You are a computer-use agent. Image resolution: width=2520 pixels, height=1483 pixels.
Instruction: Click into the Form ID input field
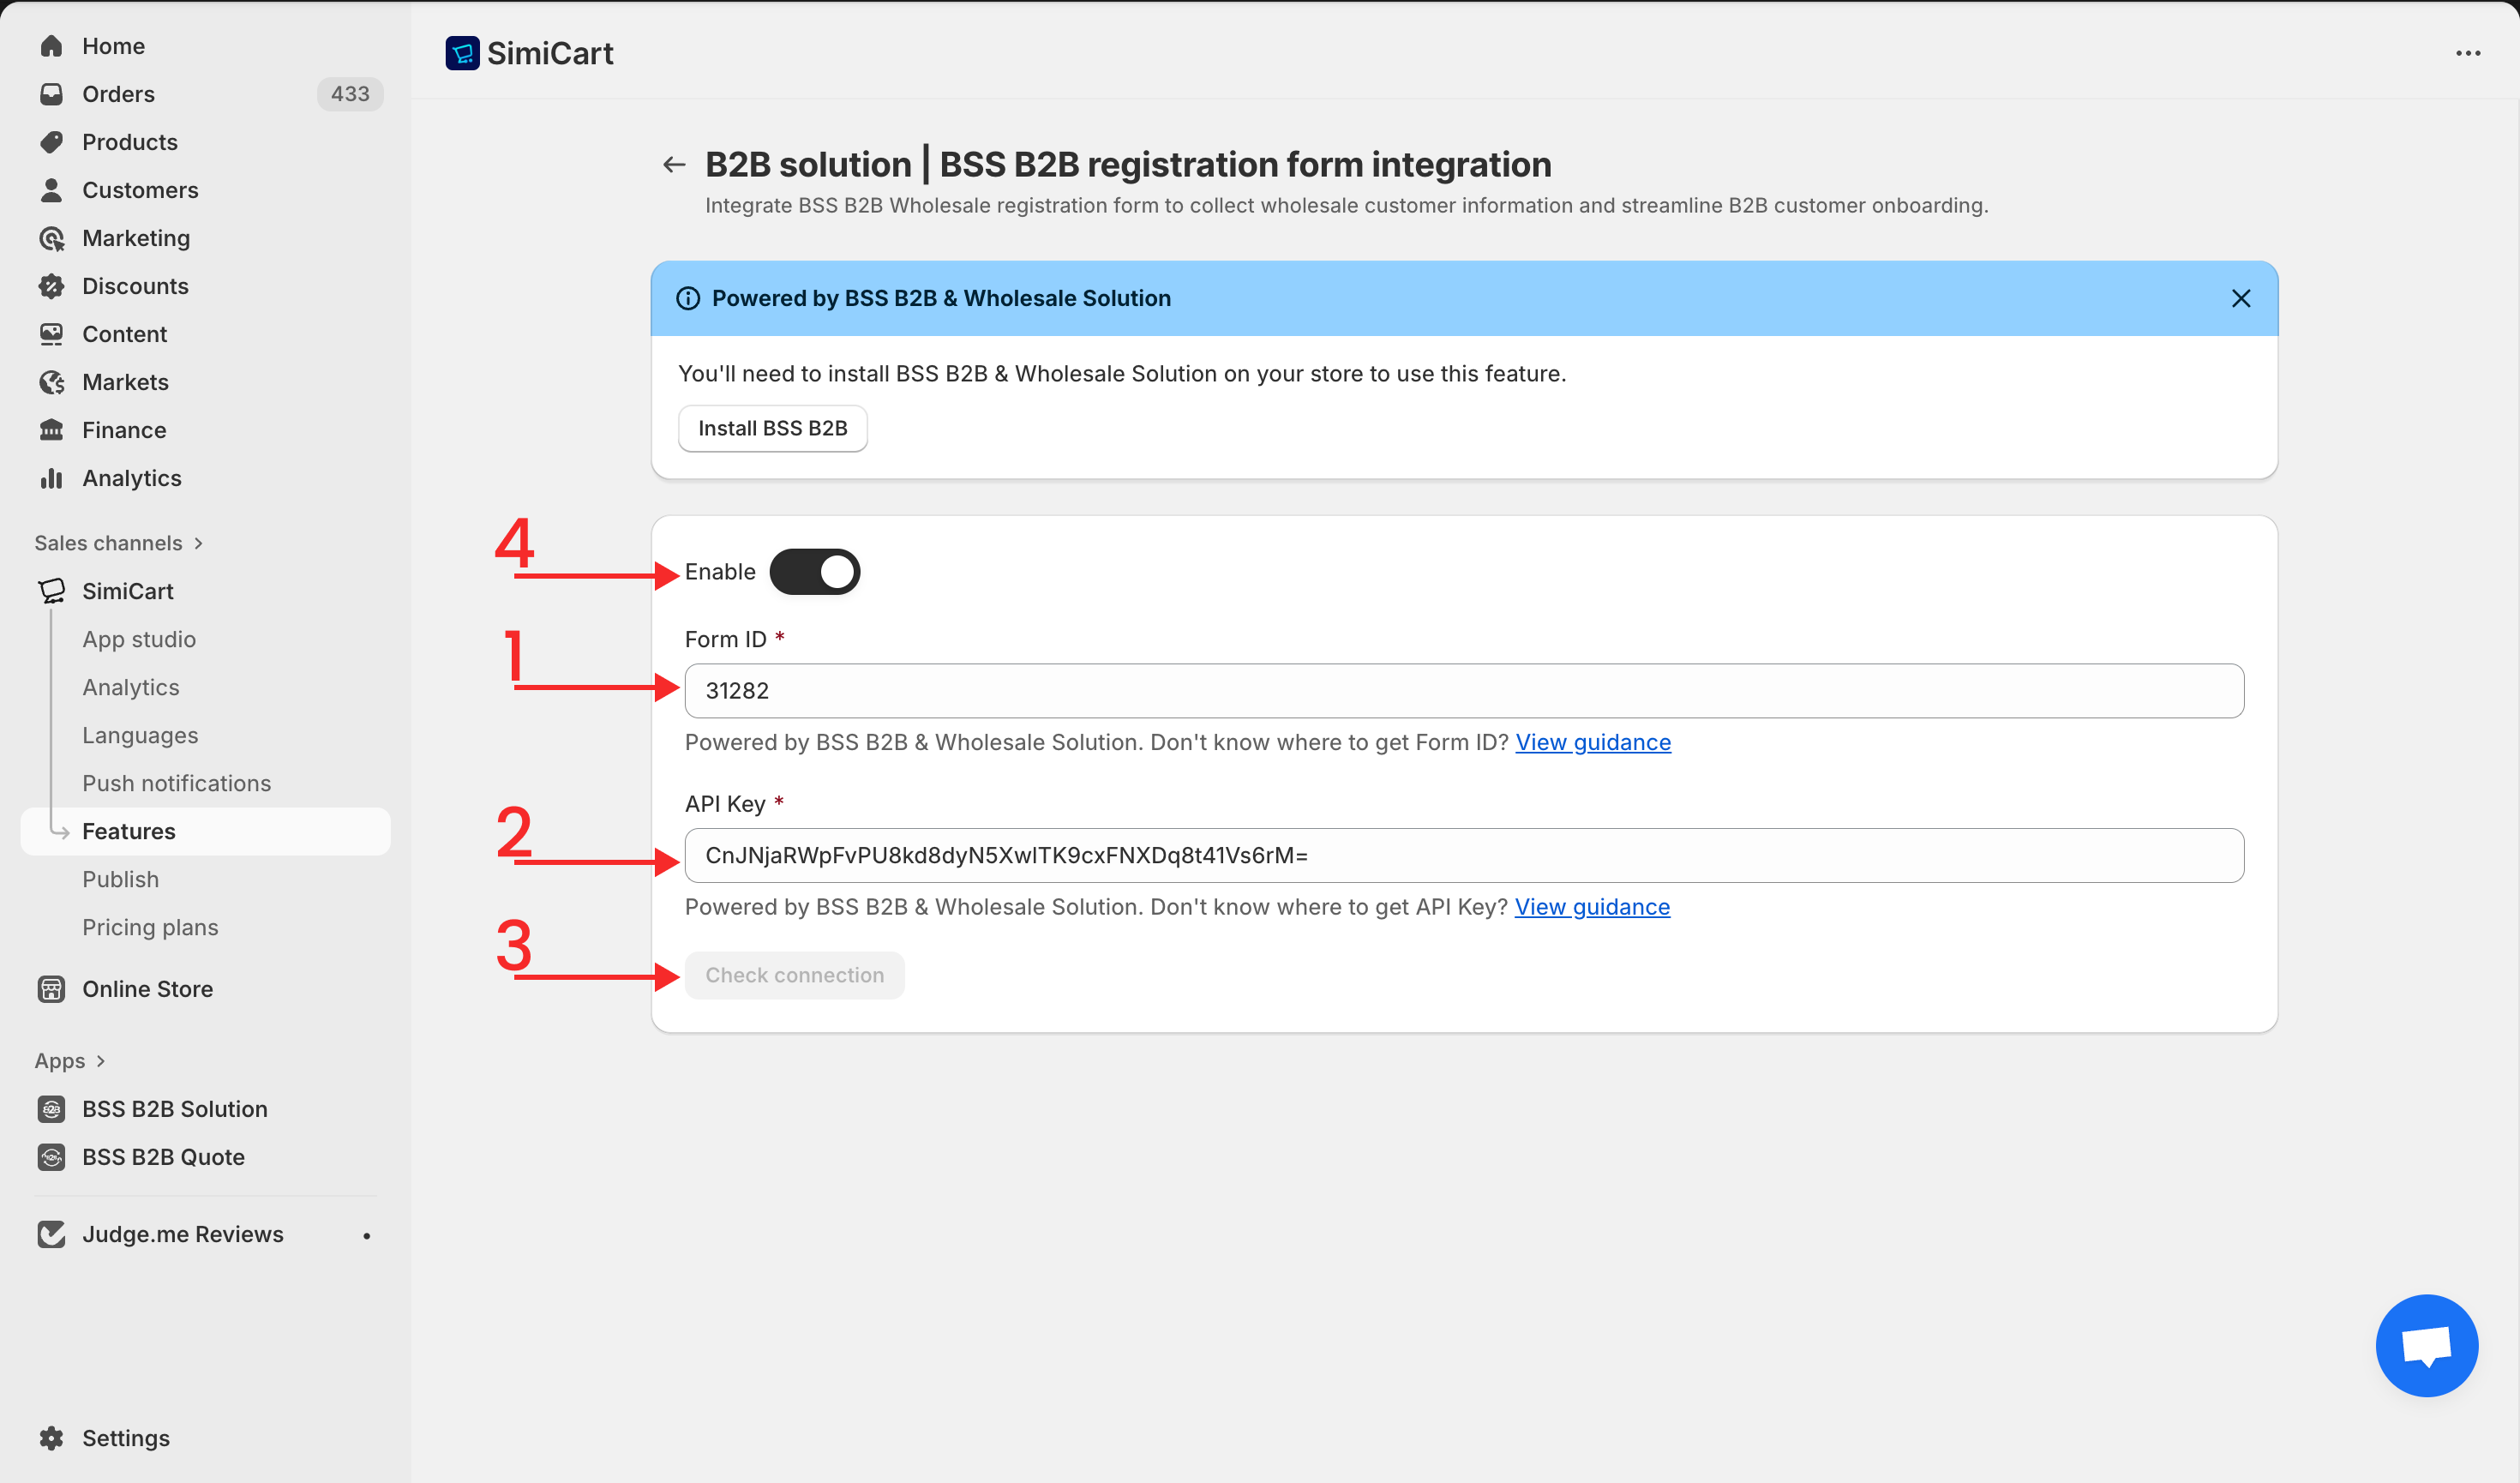(1463, 690)
